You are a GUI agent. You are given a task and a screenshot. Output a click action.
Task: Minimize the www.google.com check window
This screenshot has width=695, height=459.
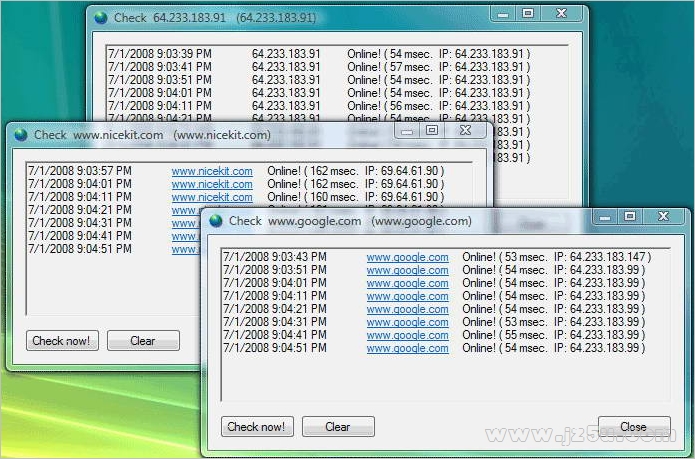pos(605,216)
